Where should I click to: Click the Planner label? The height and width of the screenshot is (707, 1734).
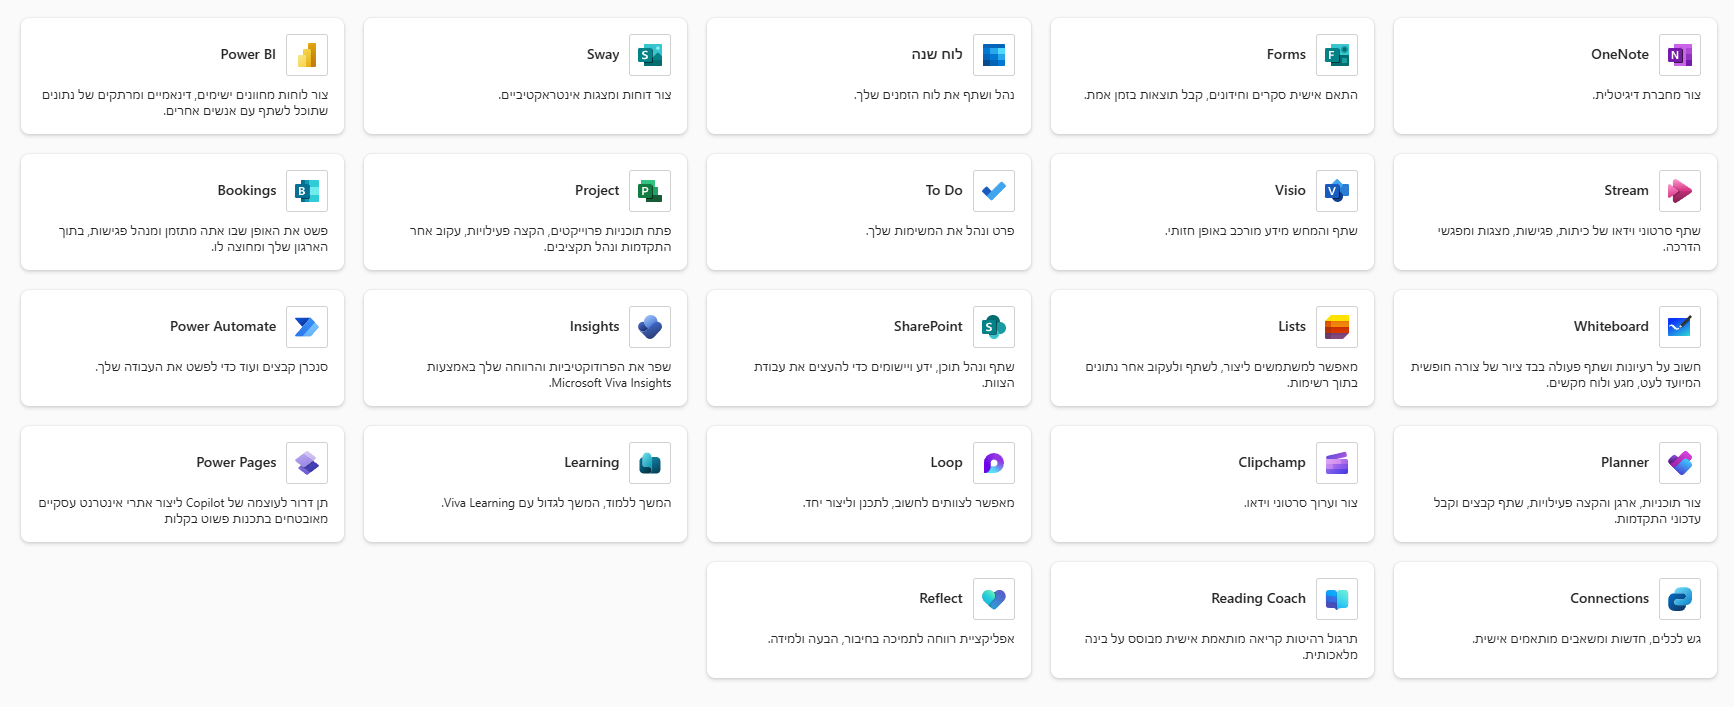point(1624,463)
